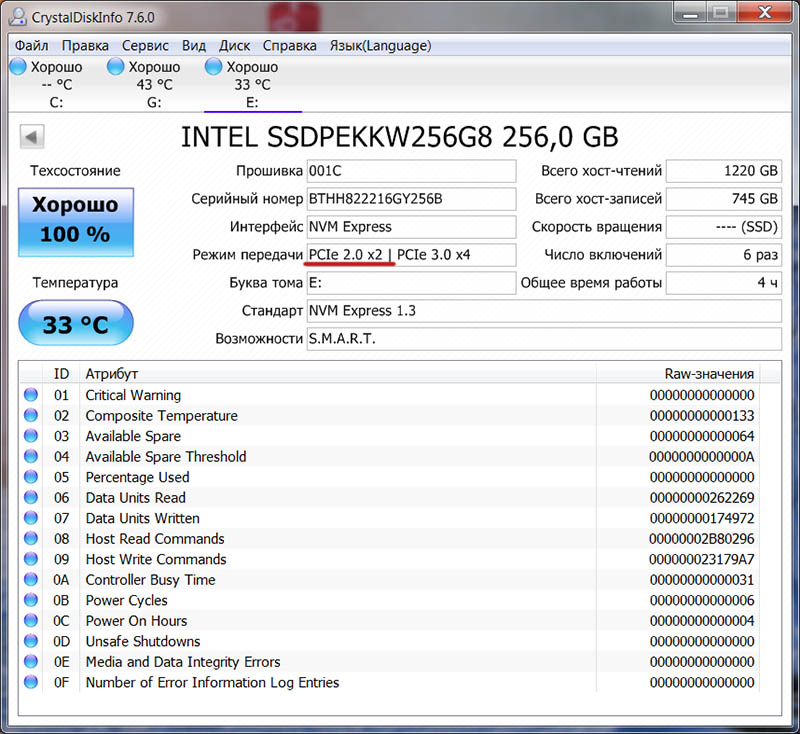Select the C: drive status orb
800x734 pixels.
point(18,66)
